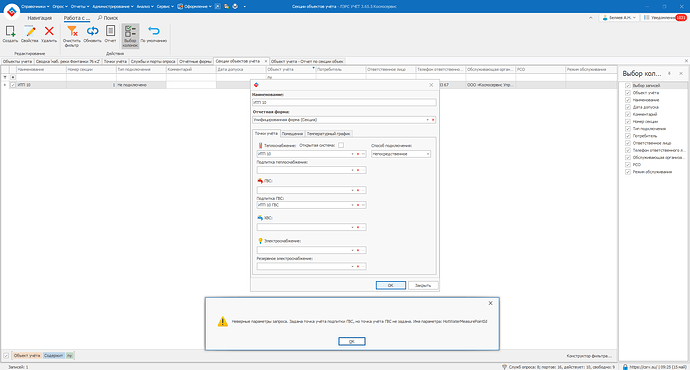The image size is (690, 370).
Task: Uncheck Номер секции column checkbox
Action: 628,121
